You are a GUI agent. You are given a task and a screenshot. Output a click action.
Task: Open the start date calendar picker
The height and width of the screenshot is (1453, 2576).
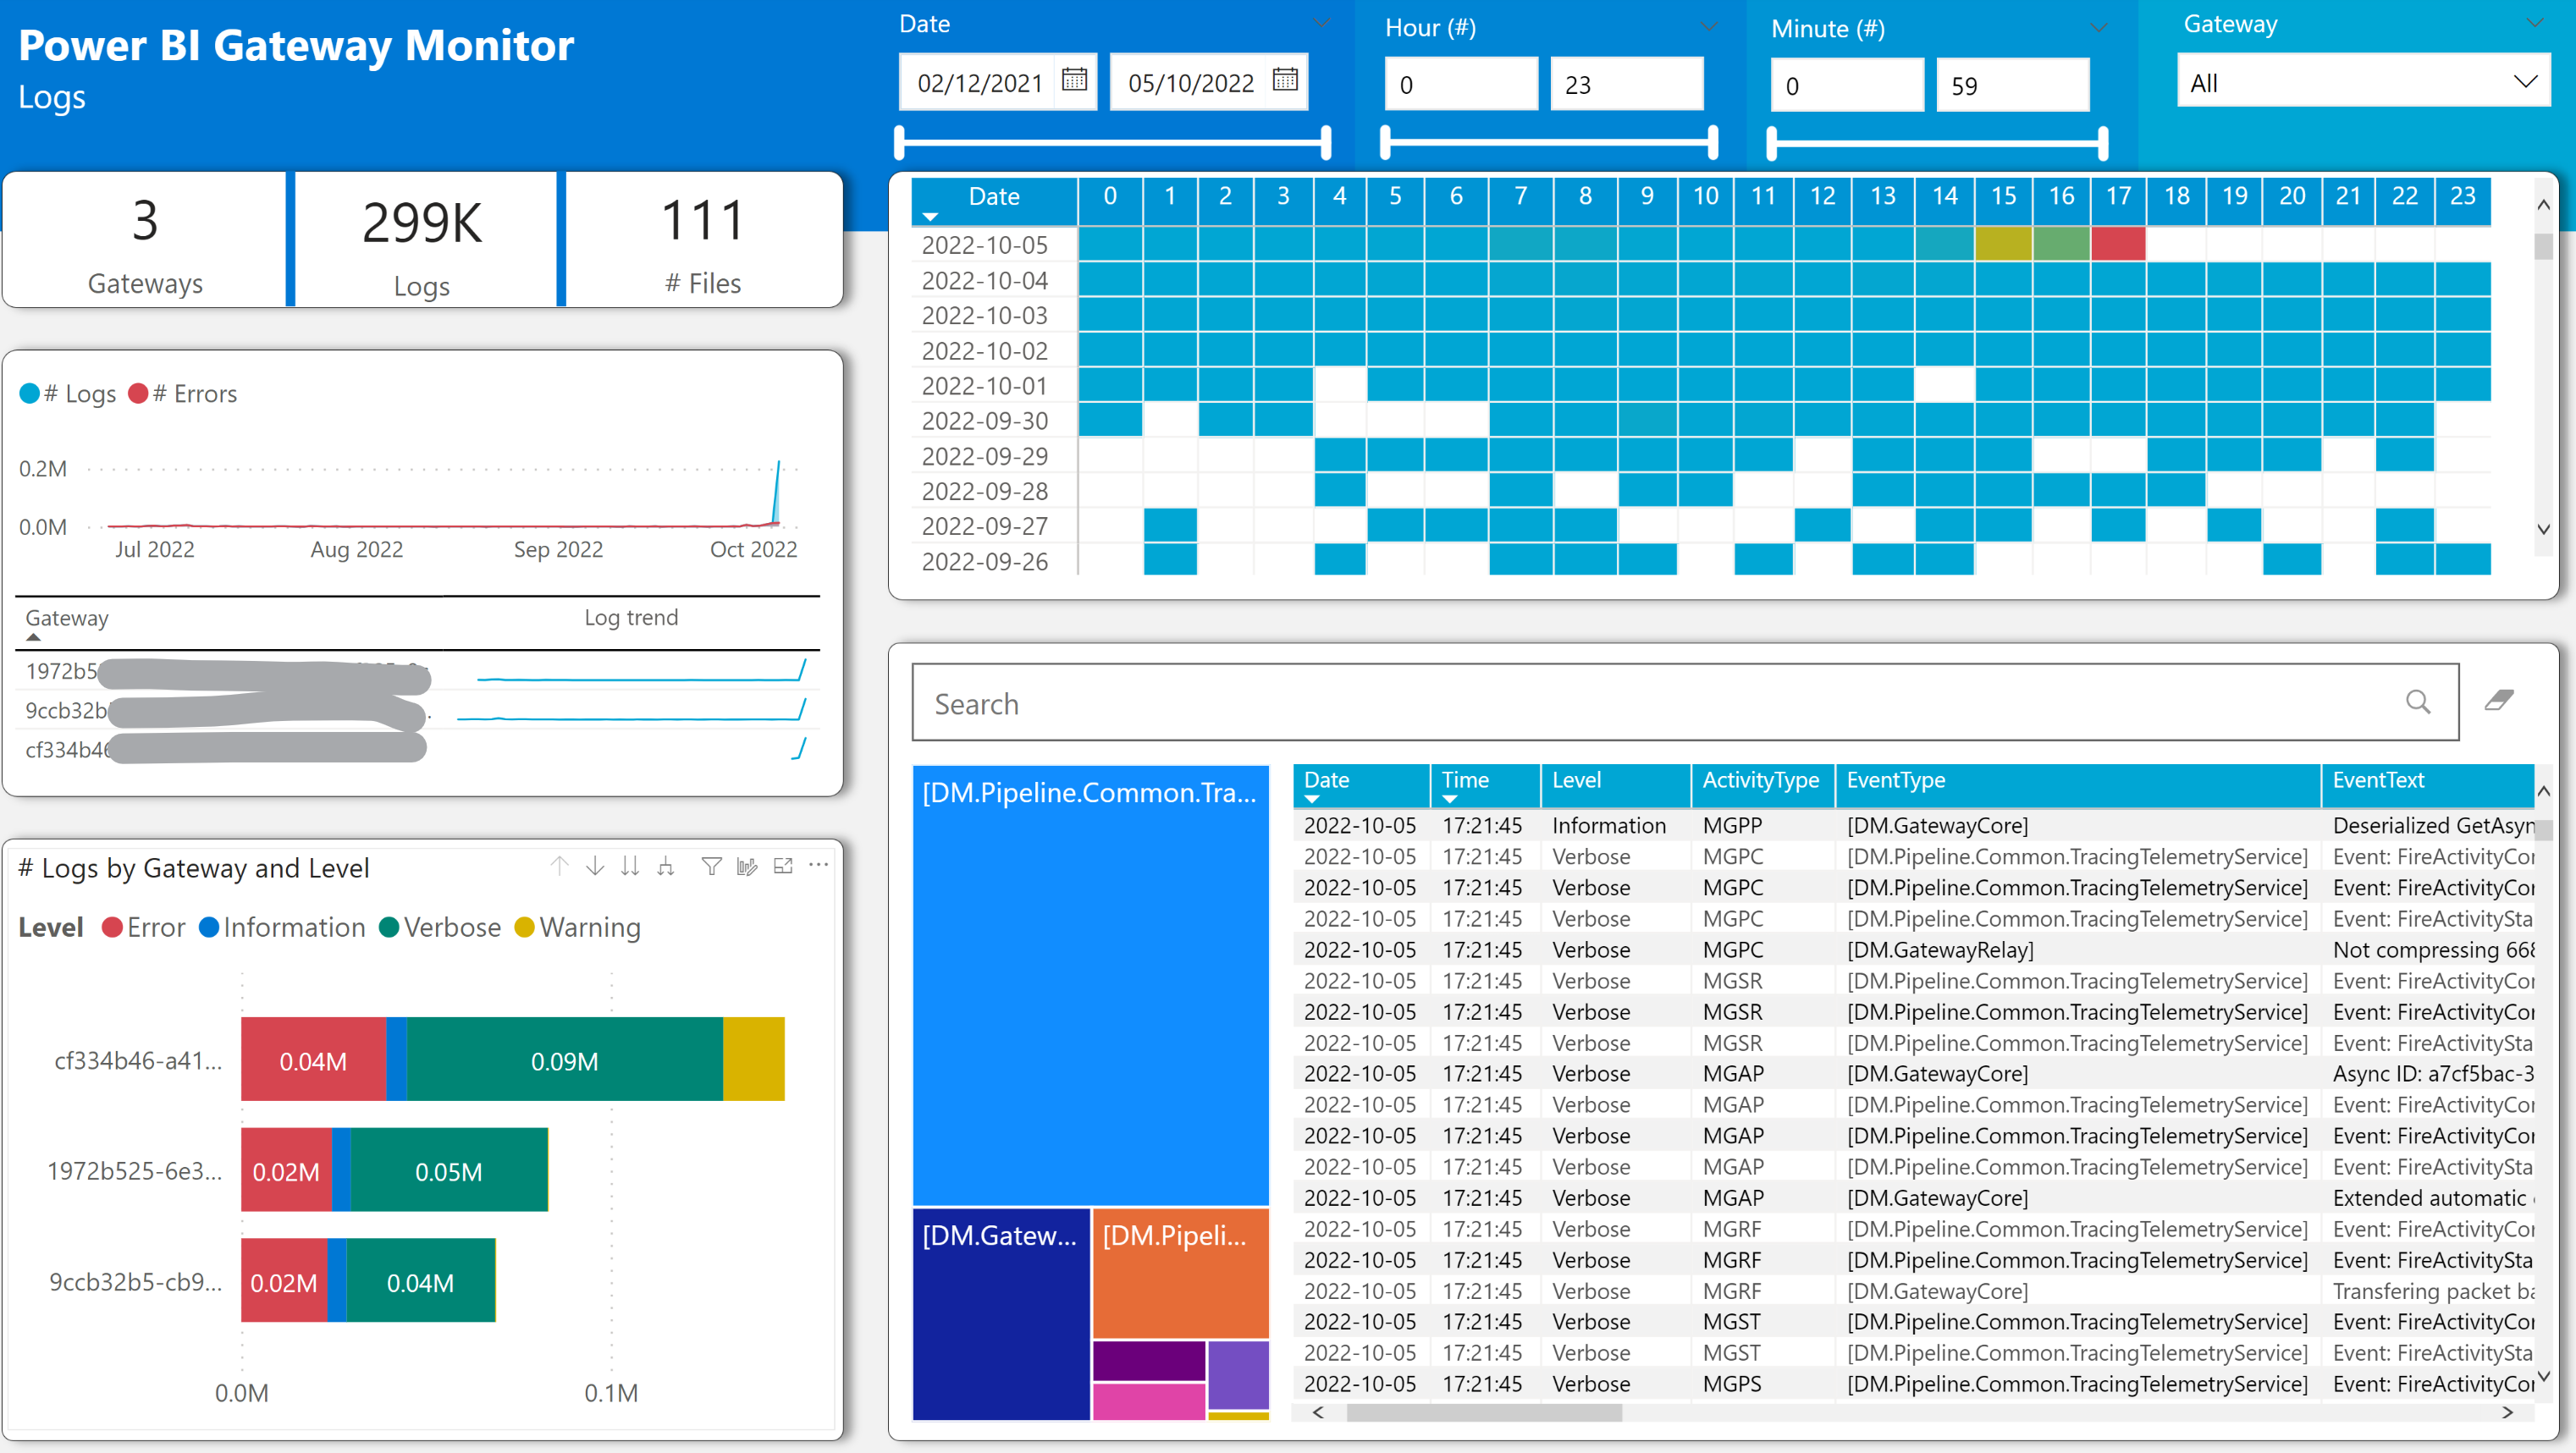1075,80
